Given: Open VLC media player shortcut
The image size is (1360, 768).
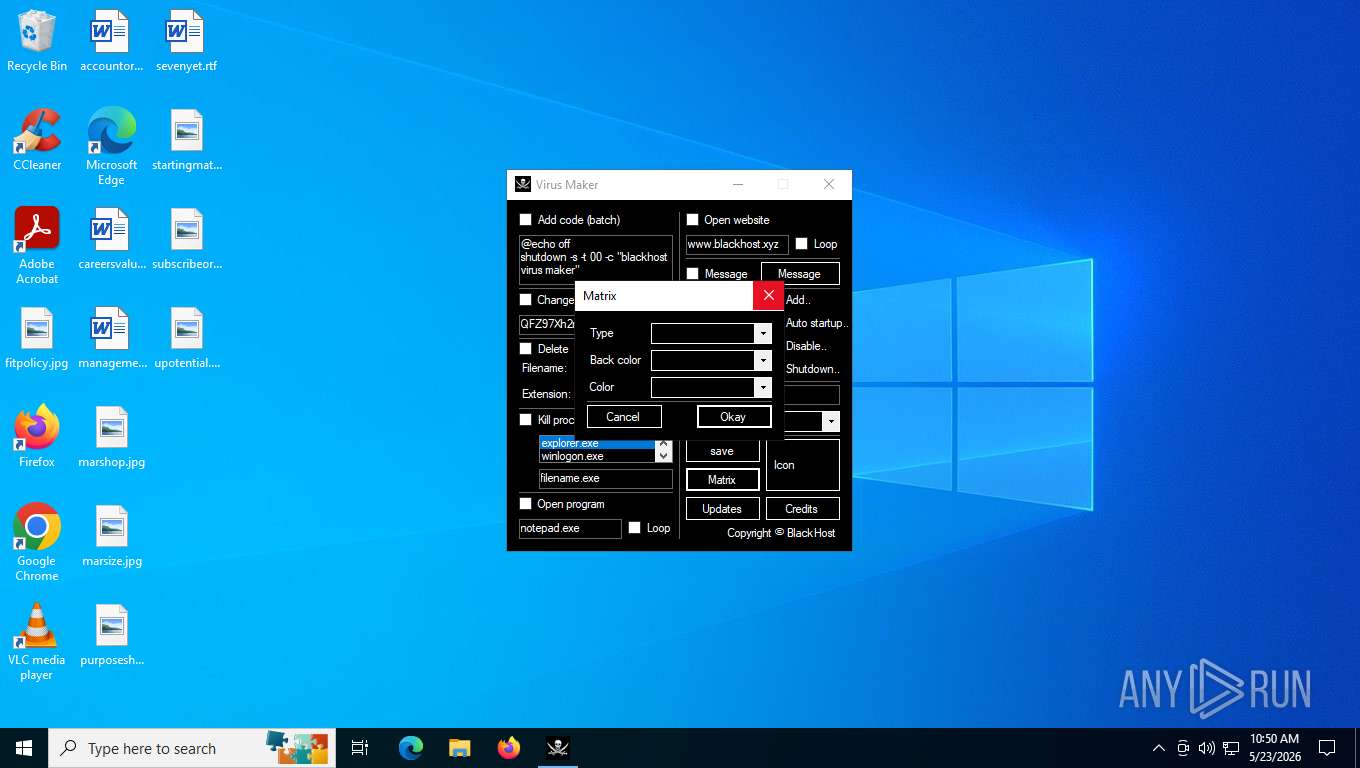Looking at the screenshot, I should 37,642.
